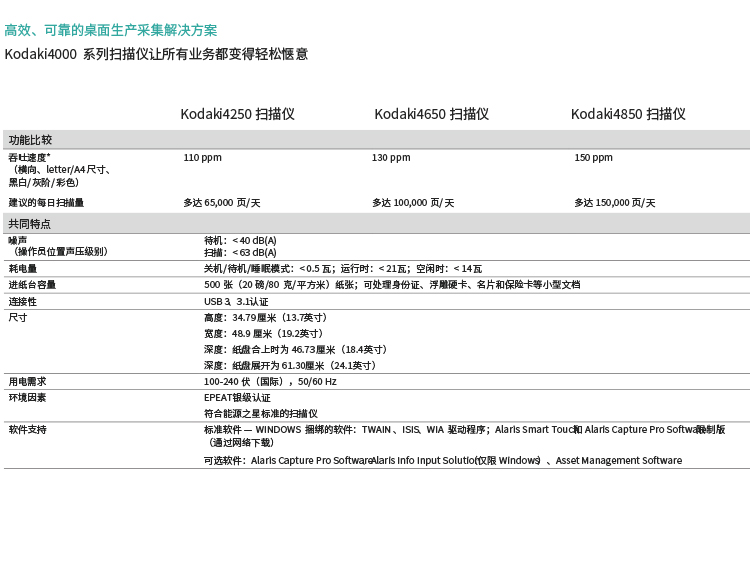This screenshot has height=566, width=750.
Task: Select '高度:34.79厘米(13.7英寸)' line
Action: [266, 318]
